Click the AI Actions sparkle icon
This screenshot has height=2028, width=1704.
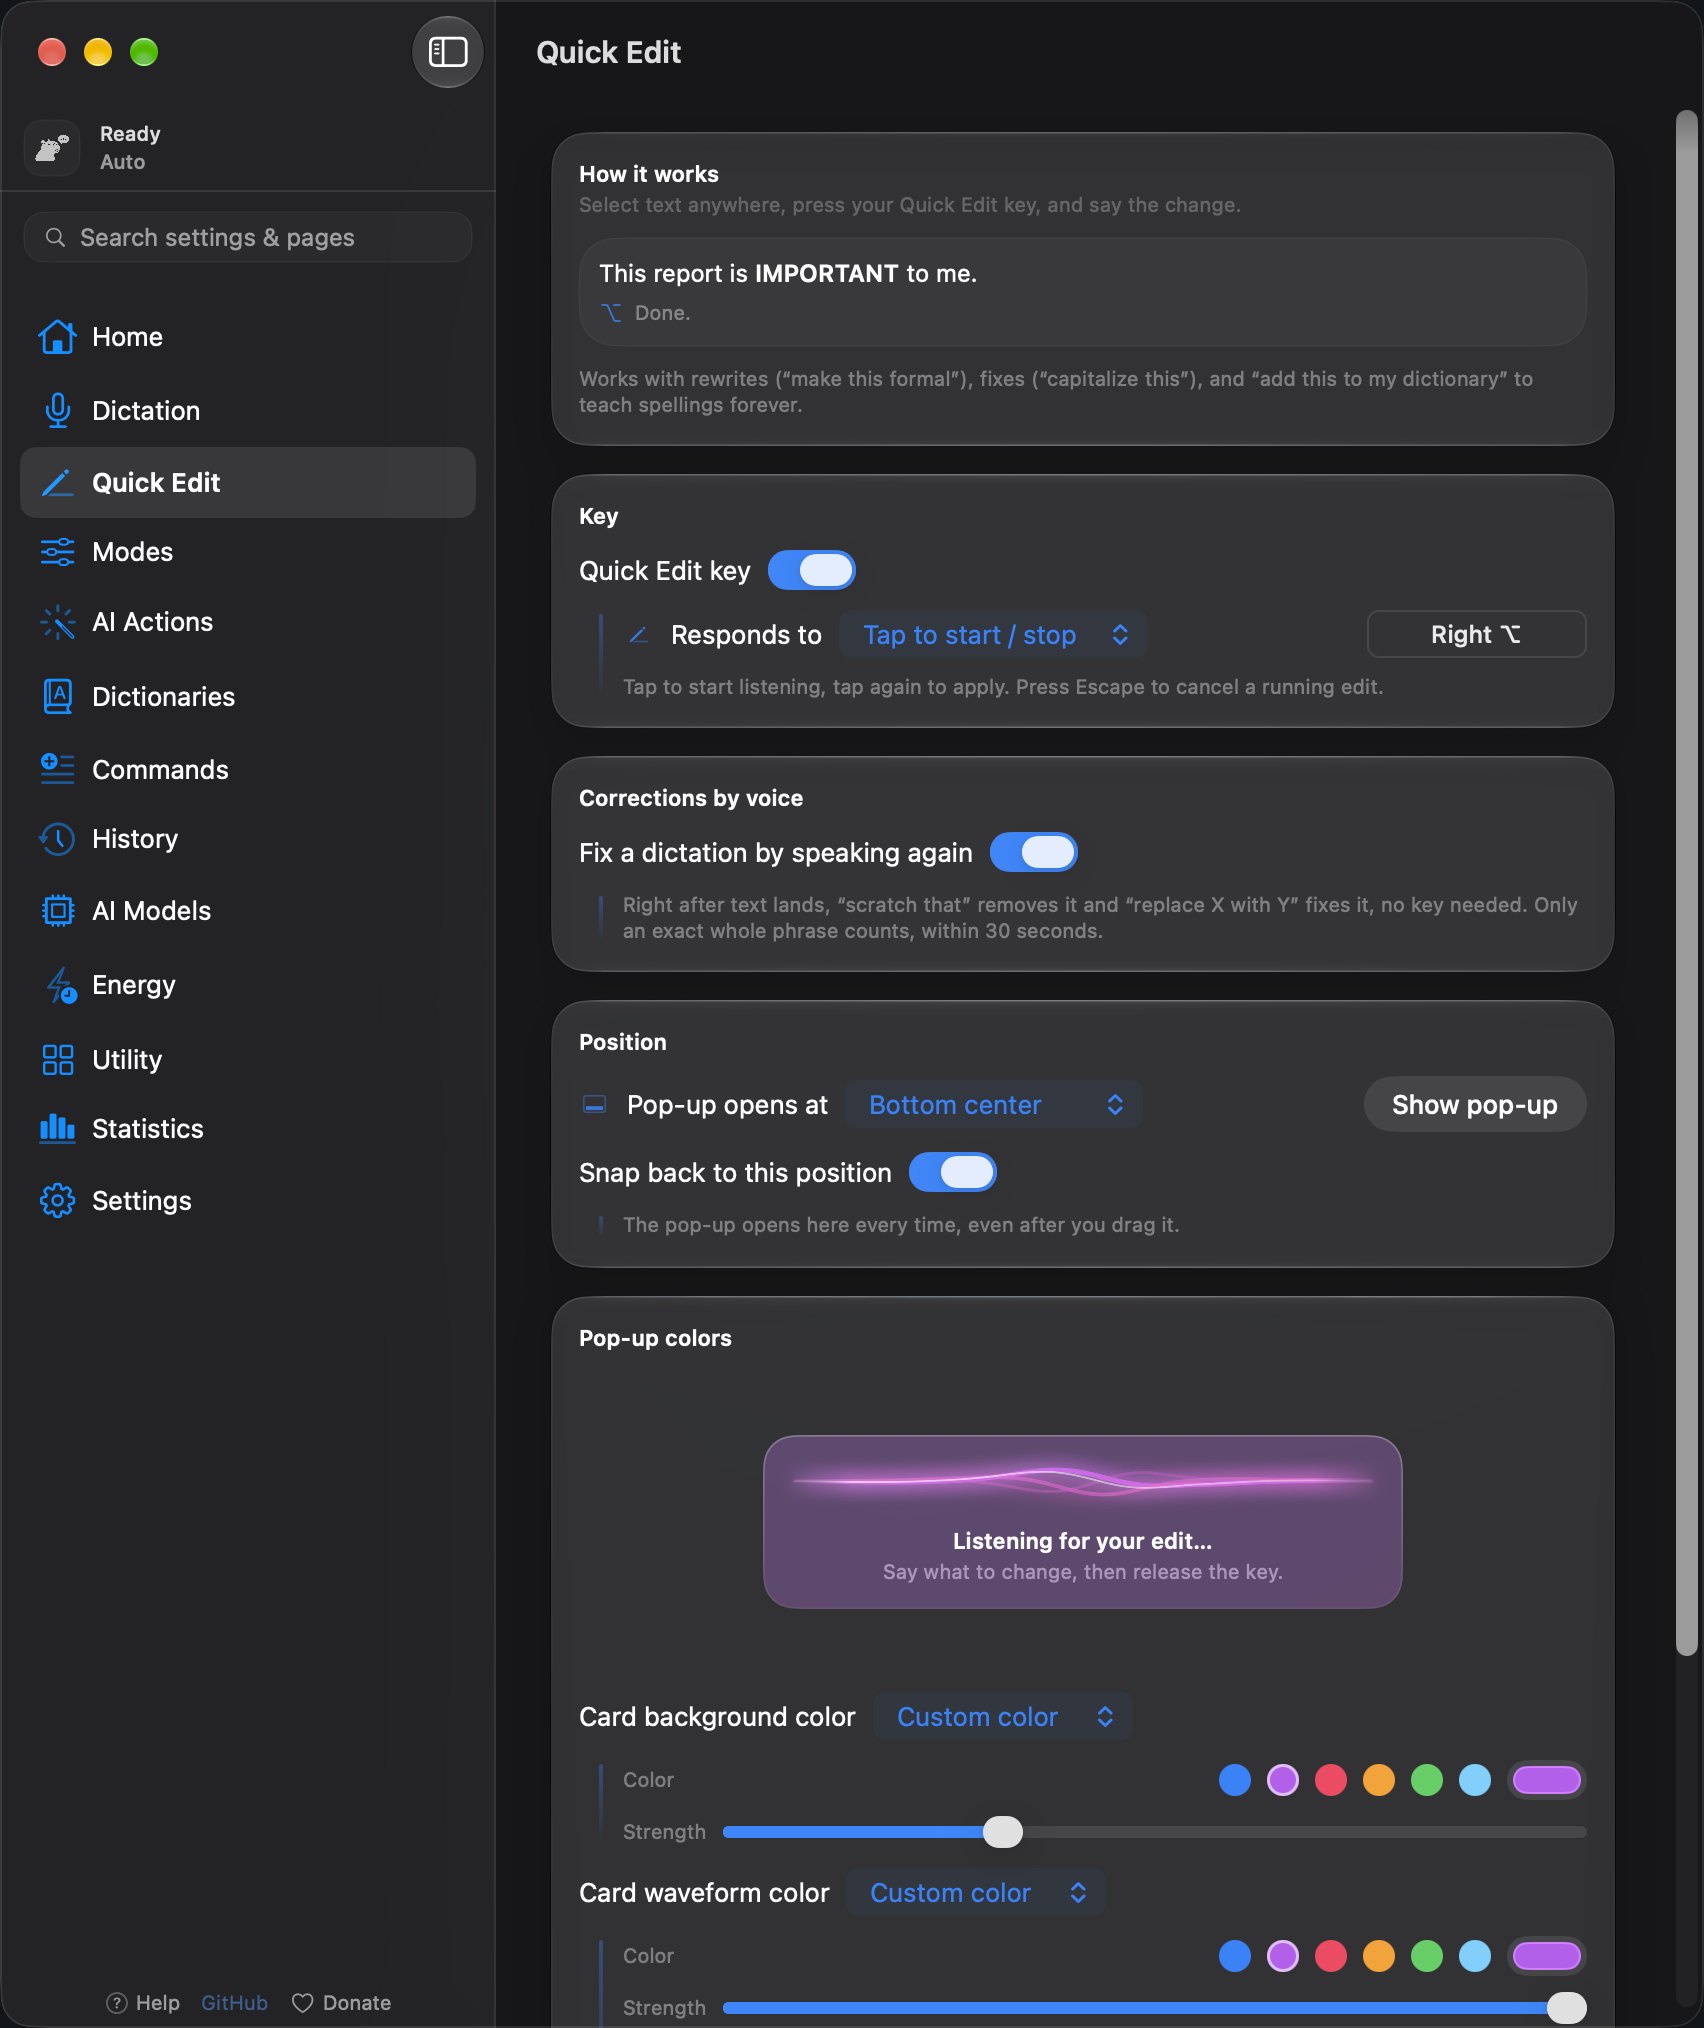click(x=57, y=622)
